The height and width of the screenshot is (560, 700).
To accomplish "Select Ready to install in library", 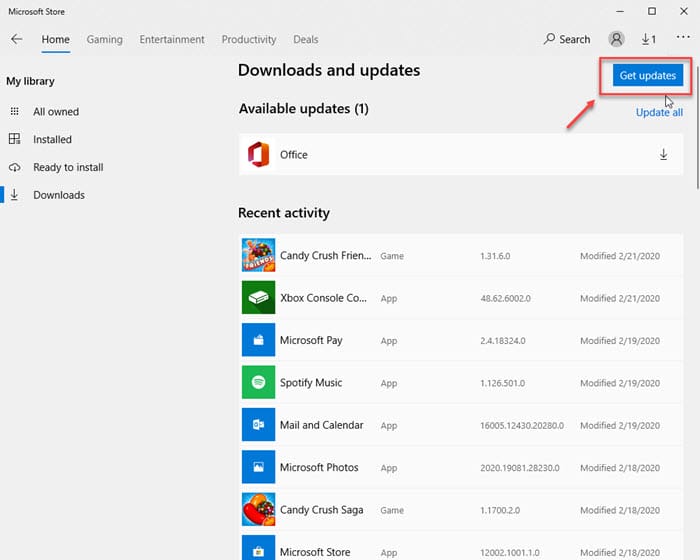I will [68, 167].
